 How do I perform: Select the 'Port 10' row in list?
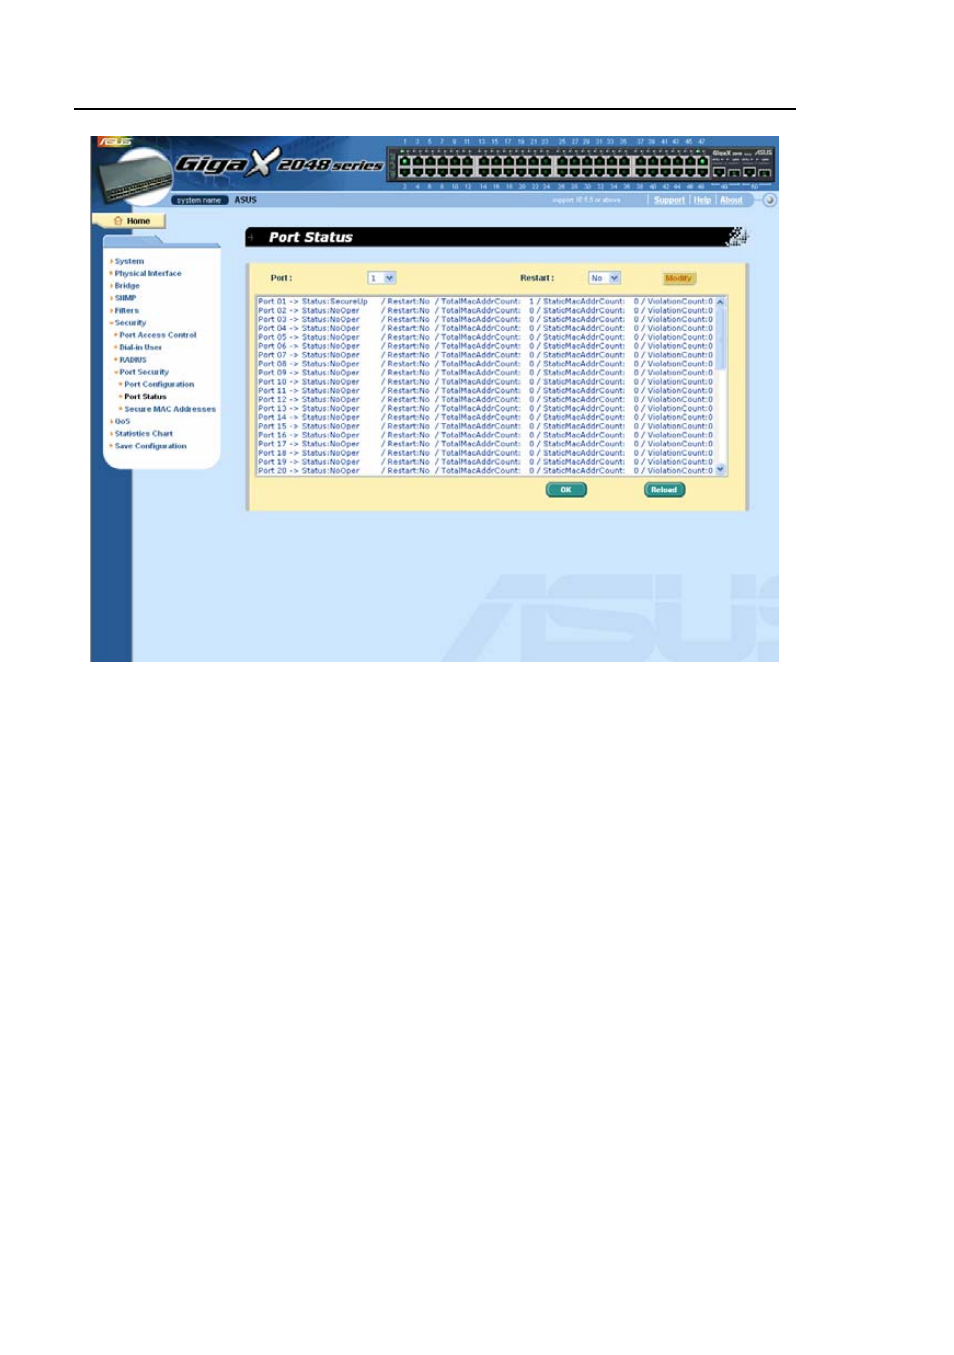tap(486, 382)
